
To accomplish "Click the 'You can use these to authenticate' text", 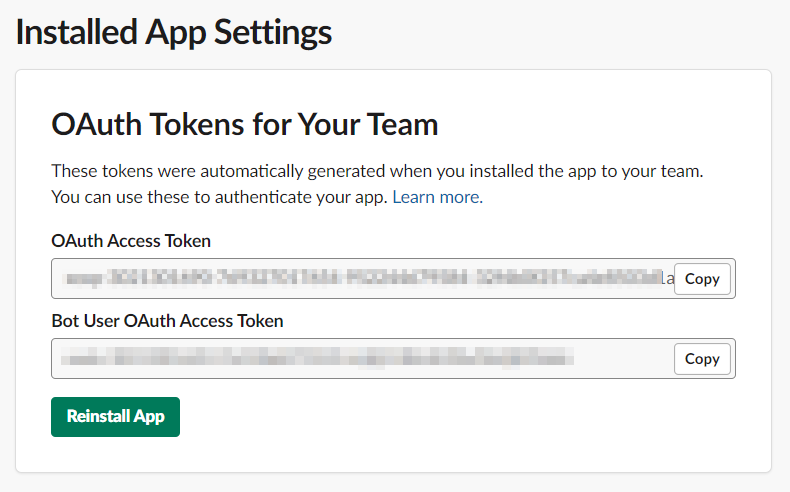I will coord(220,197).
